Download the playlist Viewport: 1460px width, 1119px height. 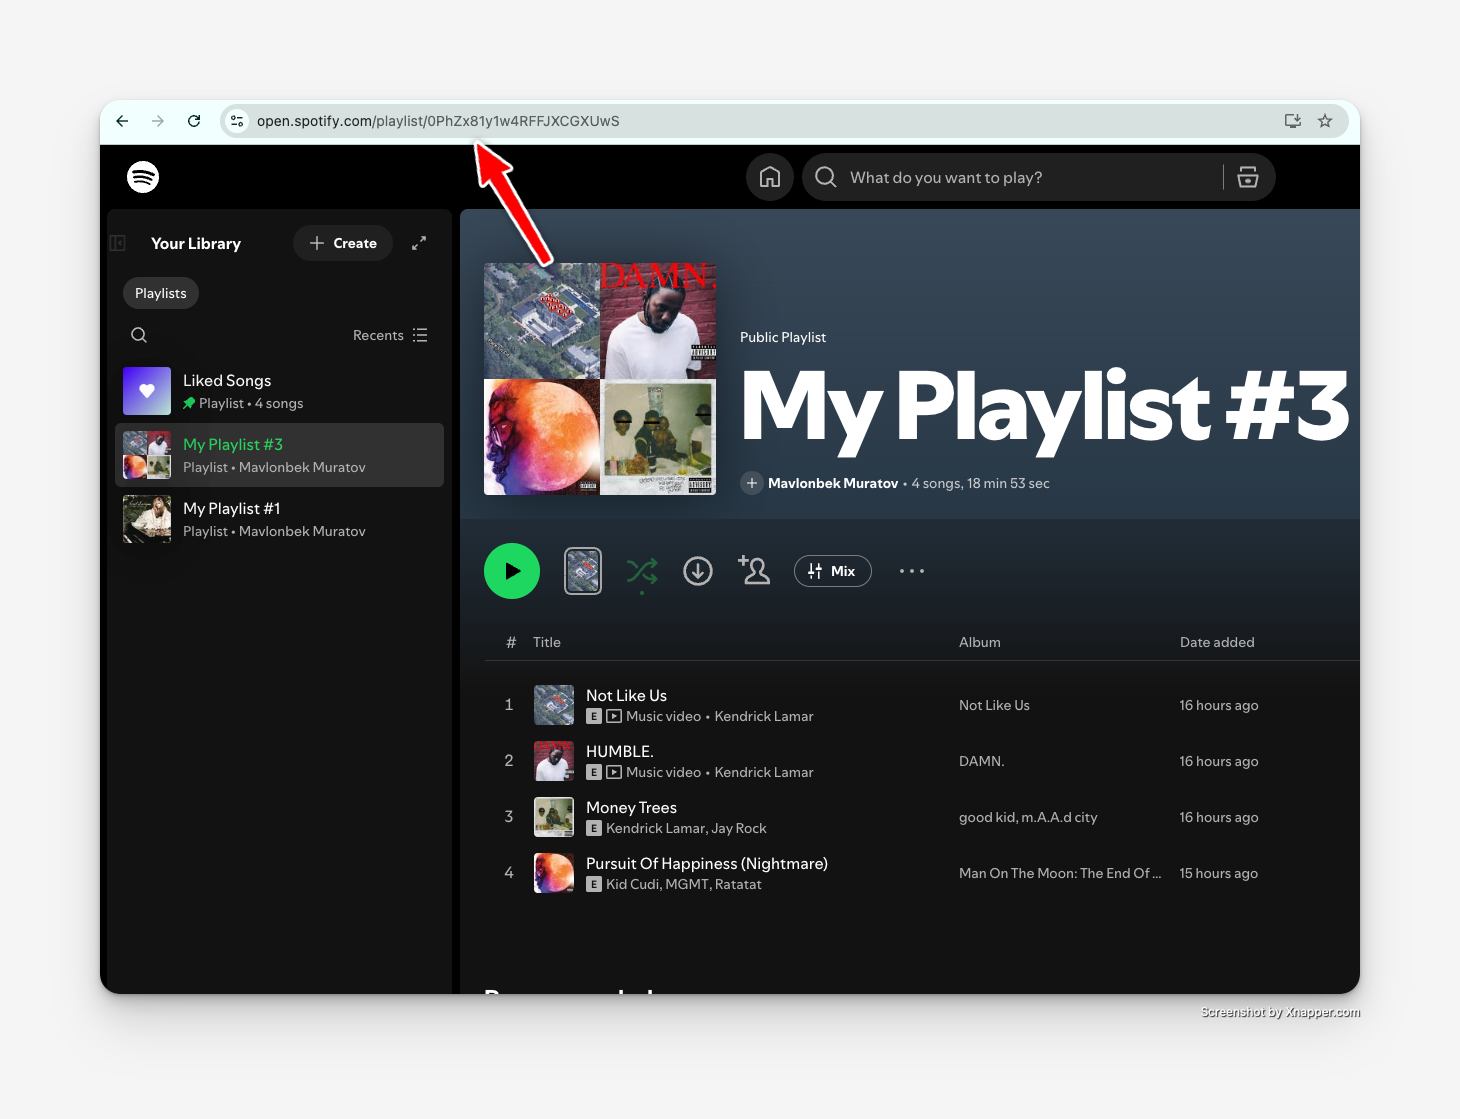[x=698, y=571]
